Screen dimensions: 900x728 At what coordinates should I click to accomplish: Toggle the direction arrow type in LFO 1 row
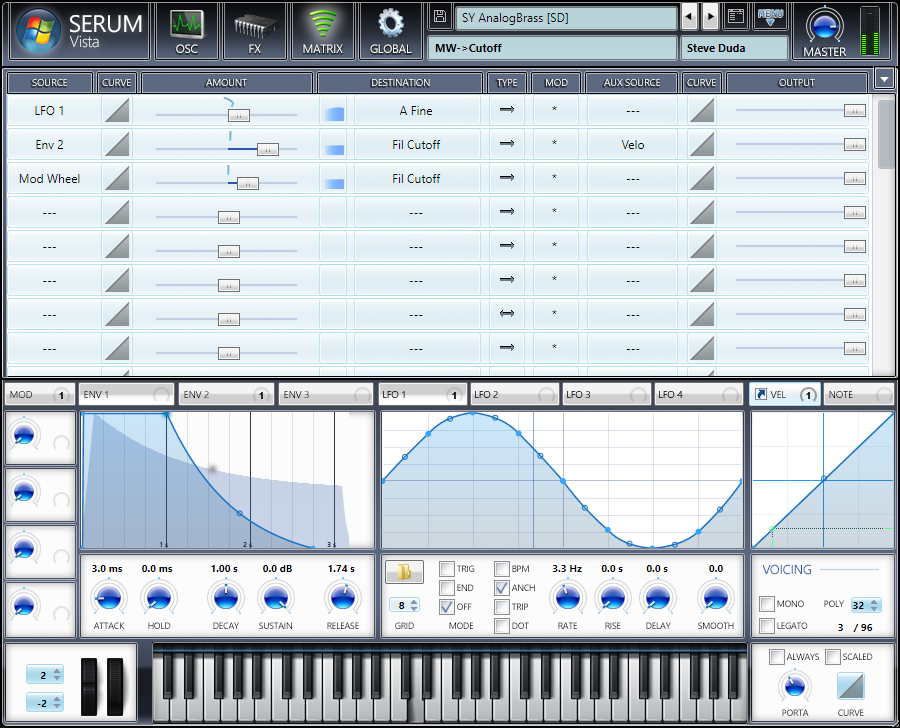tap(507, 110)
